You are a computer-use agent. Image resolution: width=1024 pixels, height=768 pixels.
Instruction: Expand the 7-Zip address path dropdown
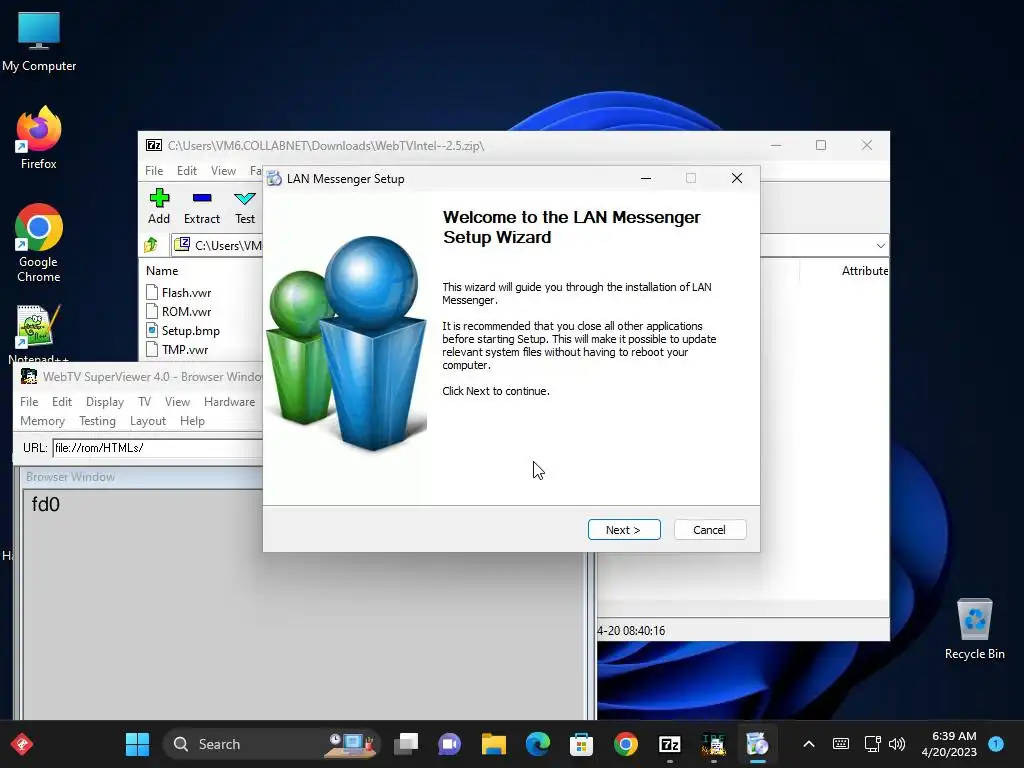[880, 246]
